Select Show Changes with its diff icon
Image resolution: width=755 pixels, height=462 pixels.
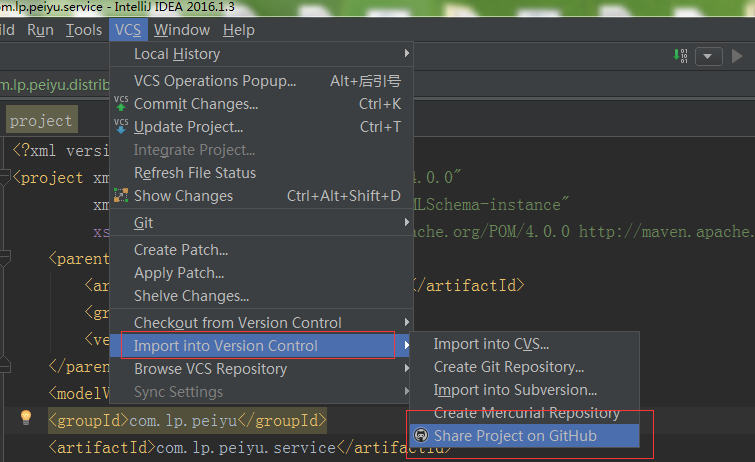coord(183,196)
